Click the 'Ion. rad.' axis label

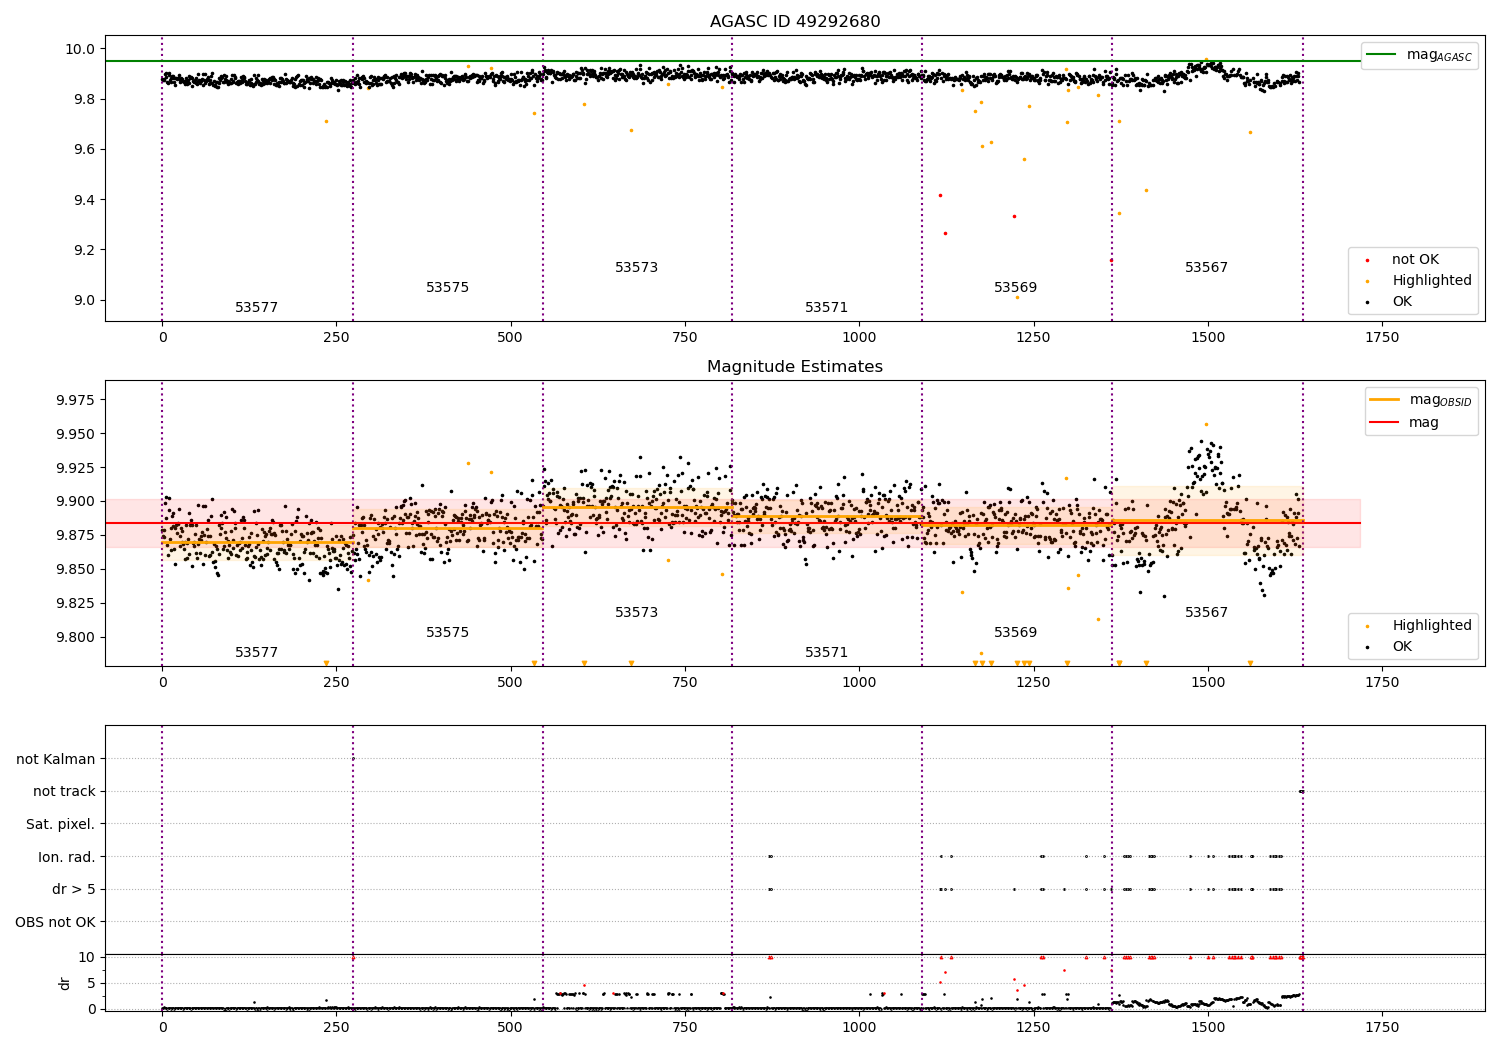pyautogui.click(x=67, y=857)
